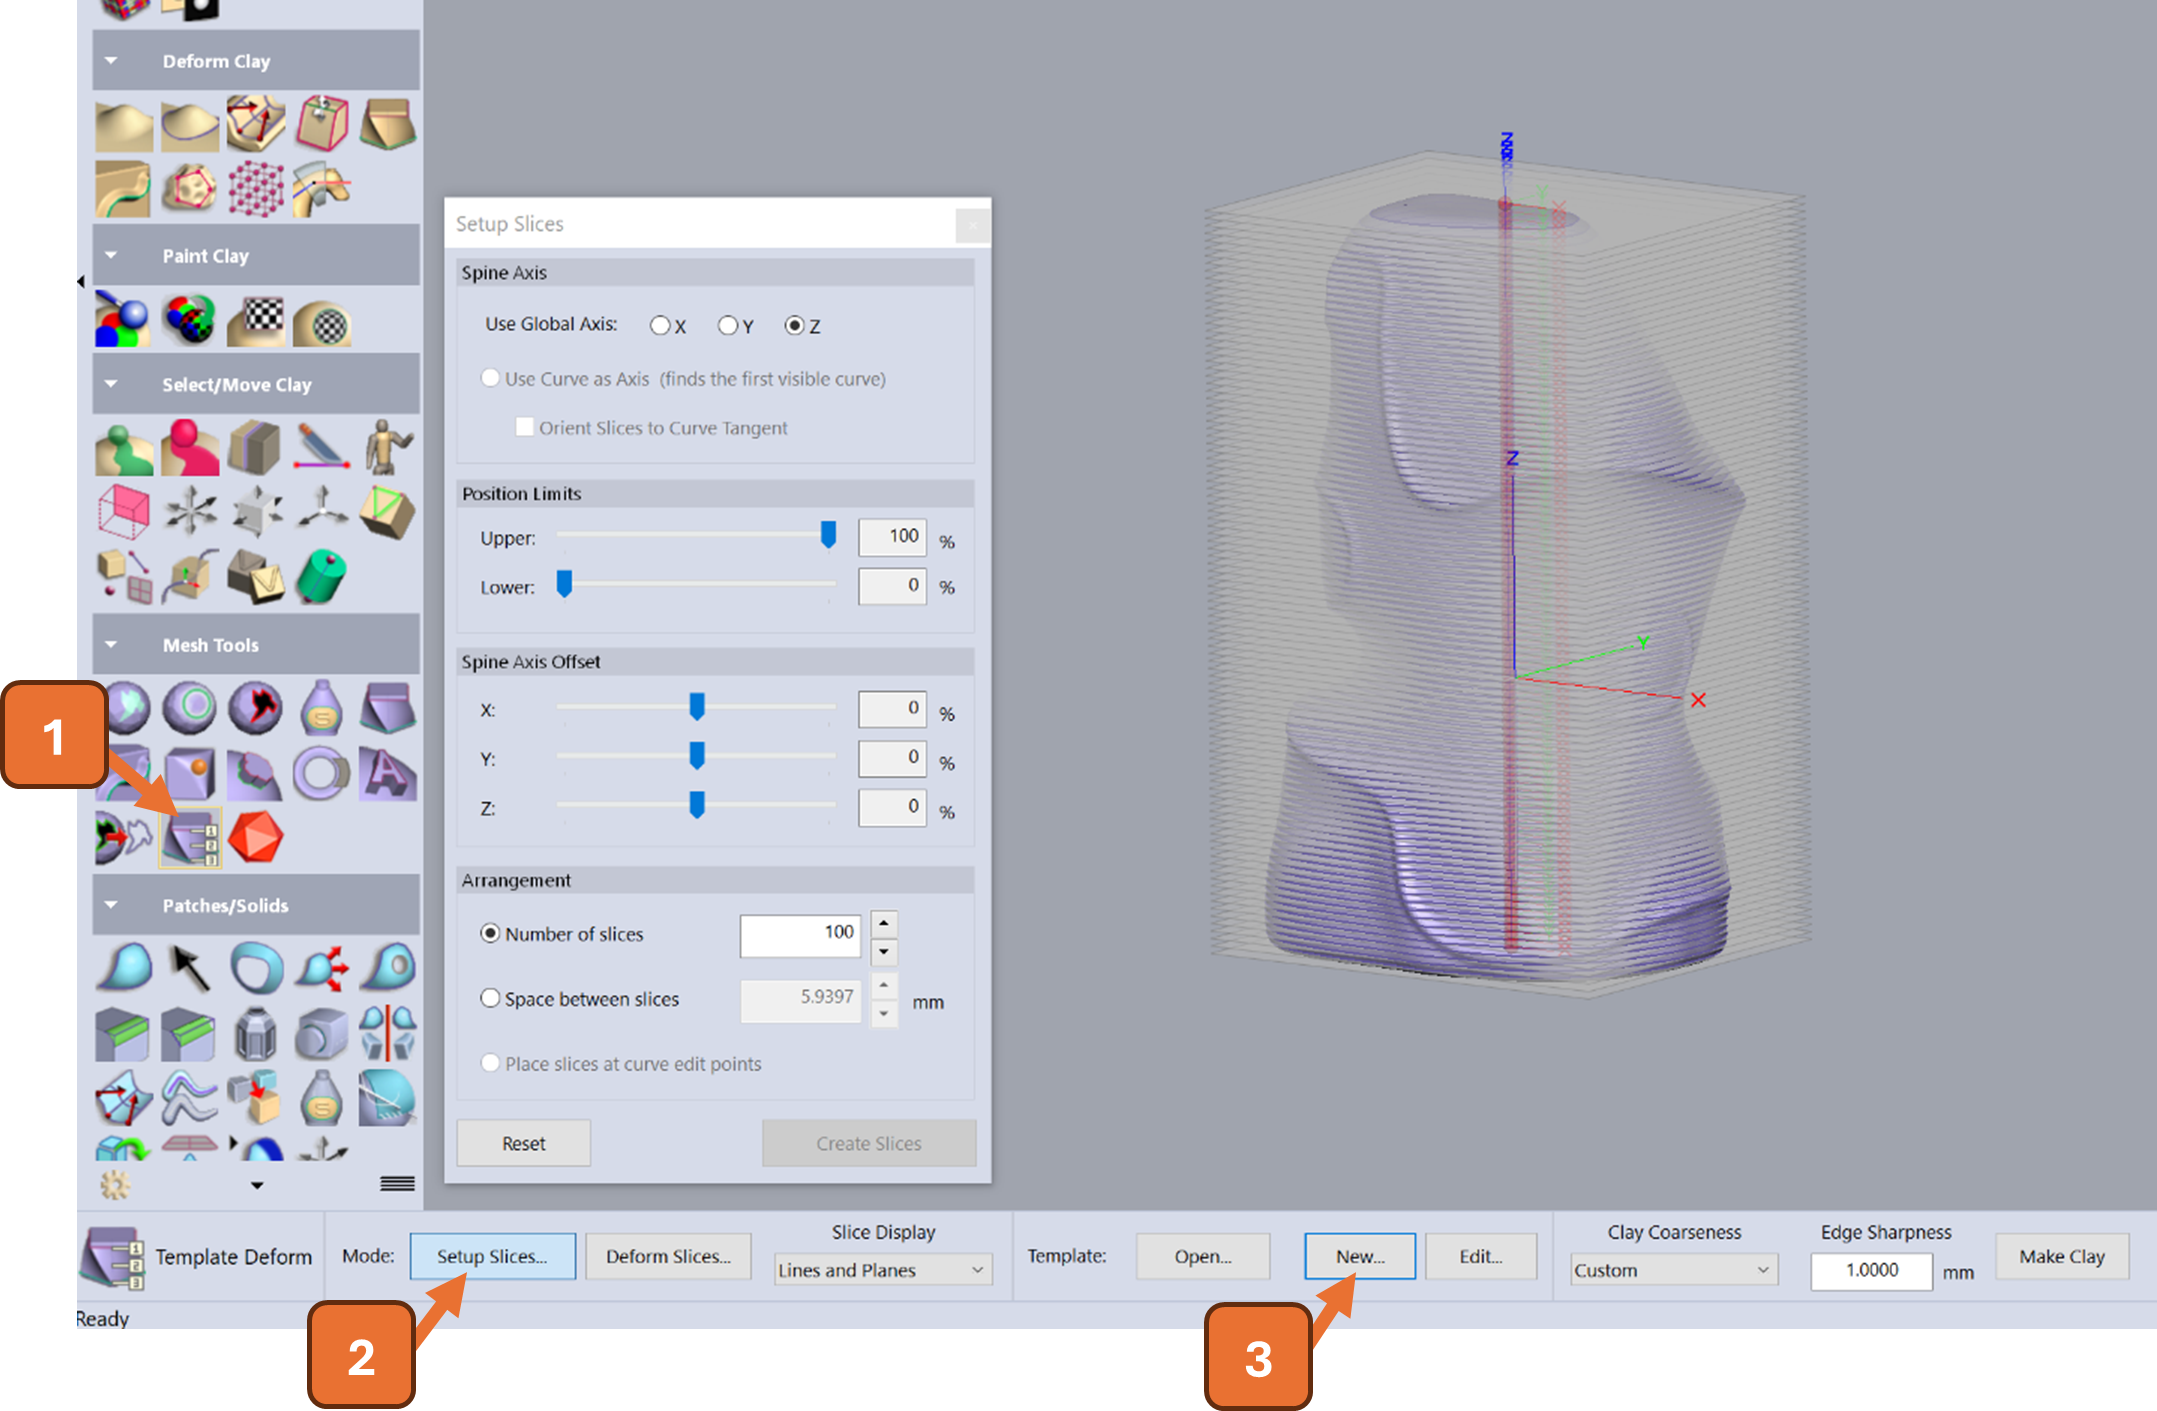Open the Slice Display dropdown

click(x=883, y=1269)
